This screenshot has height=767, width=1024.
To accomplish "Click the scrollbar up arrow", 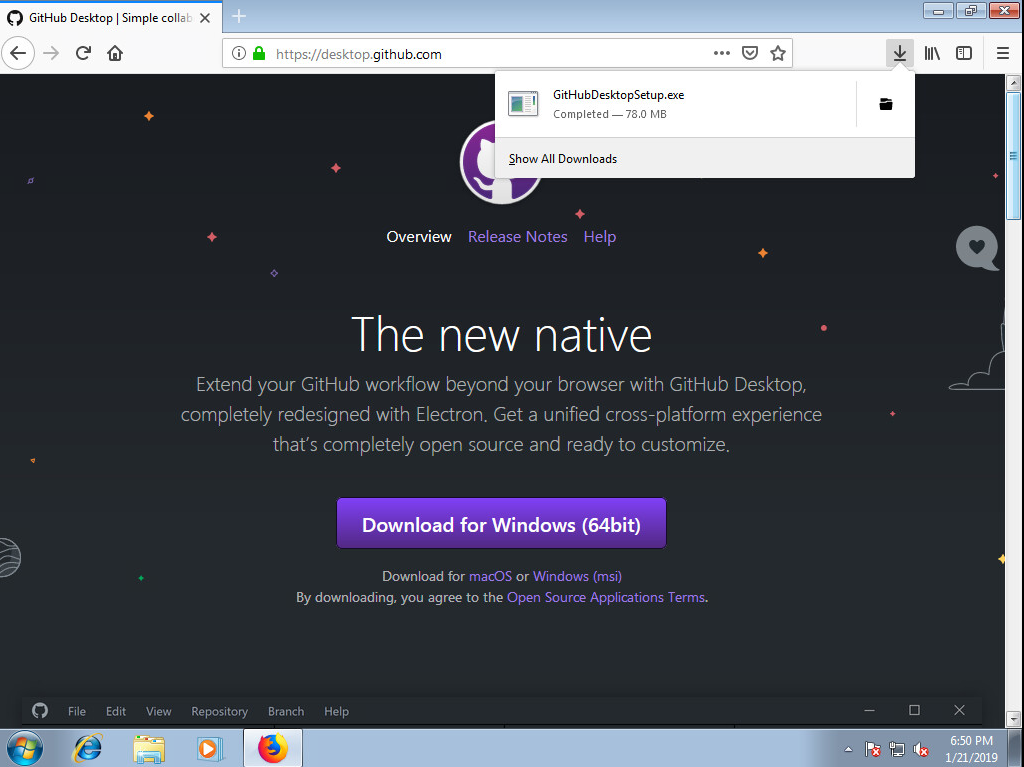I will pyautogui.click(x=1014, y=82).
